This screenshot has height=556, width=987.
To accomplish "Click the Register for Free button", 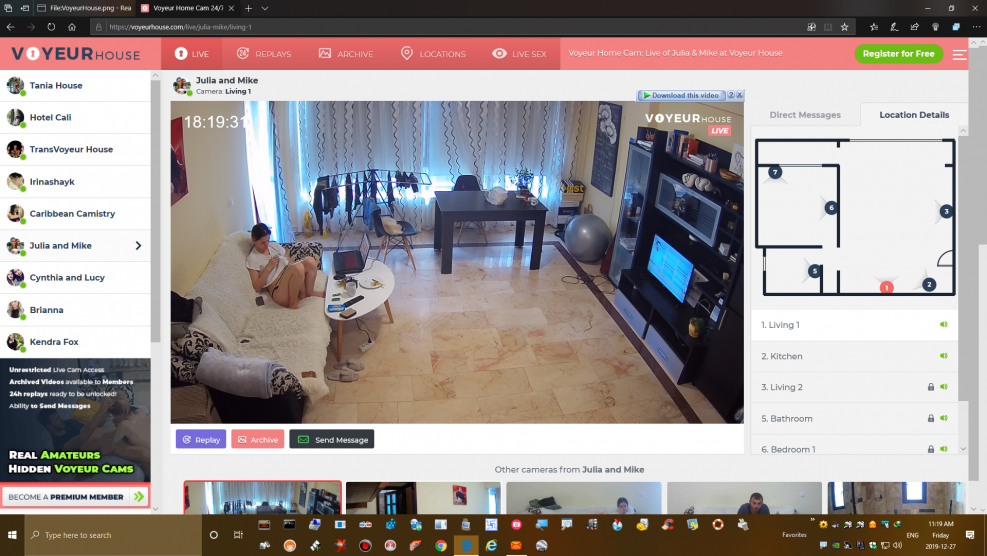I will 898,54.
